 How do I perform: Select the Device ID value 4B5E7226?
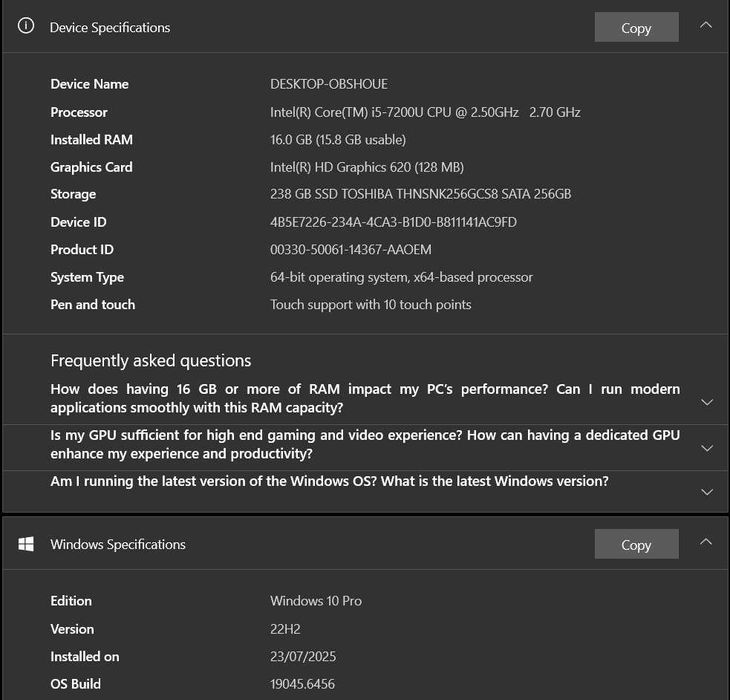393,222
